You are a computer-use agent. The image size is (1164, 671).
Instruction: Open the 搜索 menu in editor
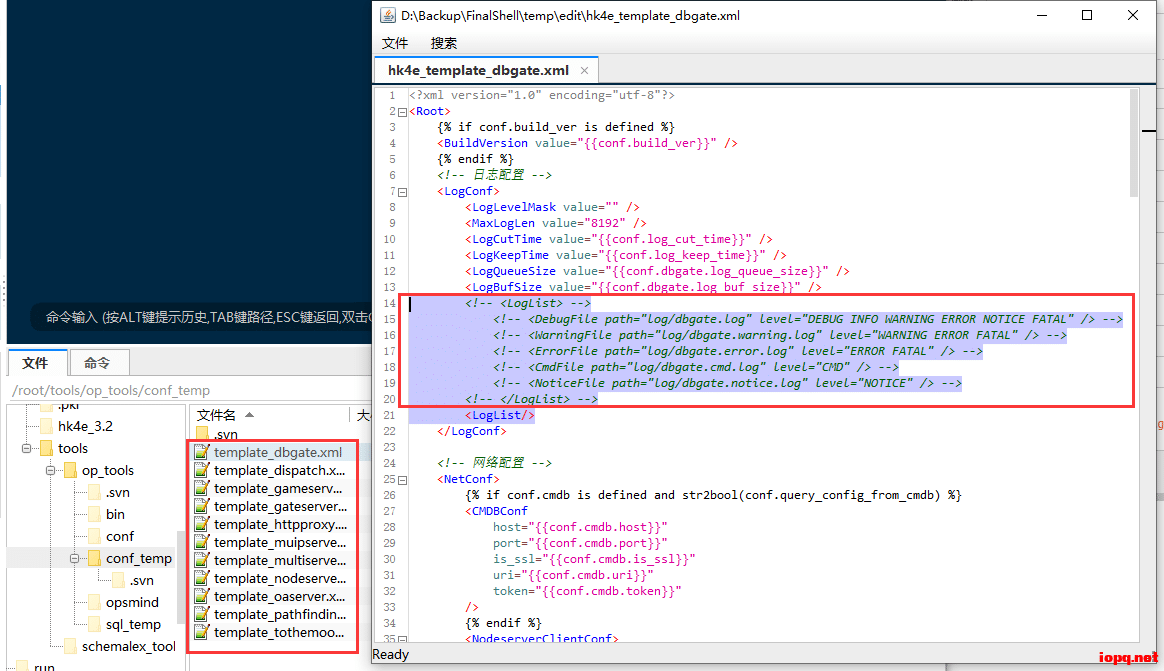tap(443, 43)
